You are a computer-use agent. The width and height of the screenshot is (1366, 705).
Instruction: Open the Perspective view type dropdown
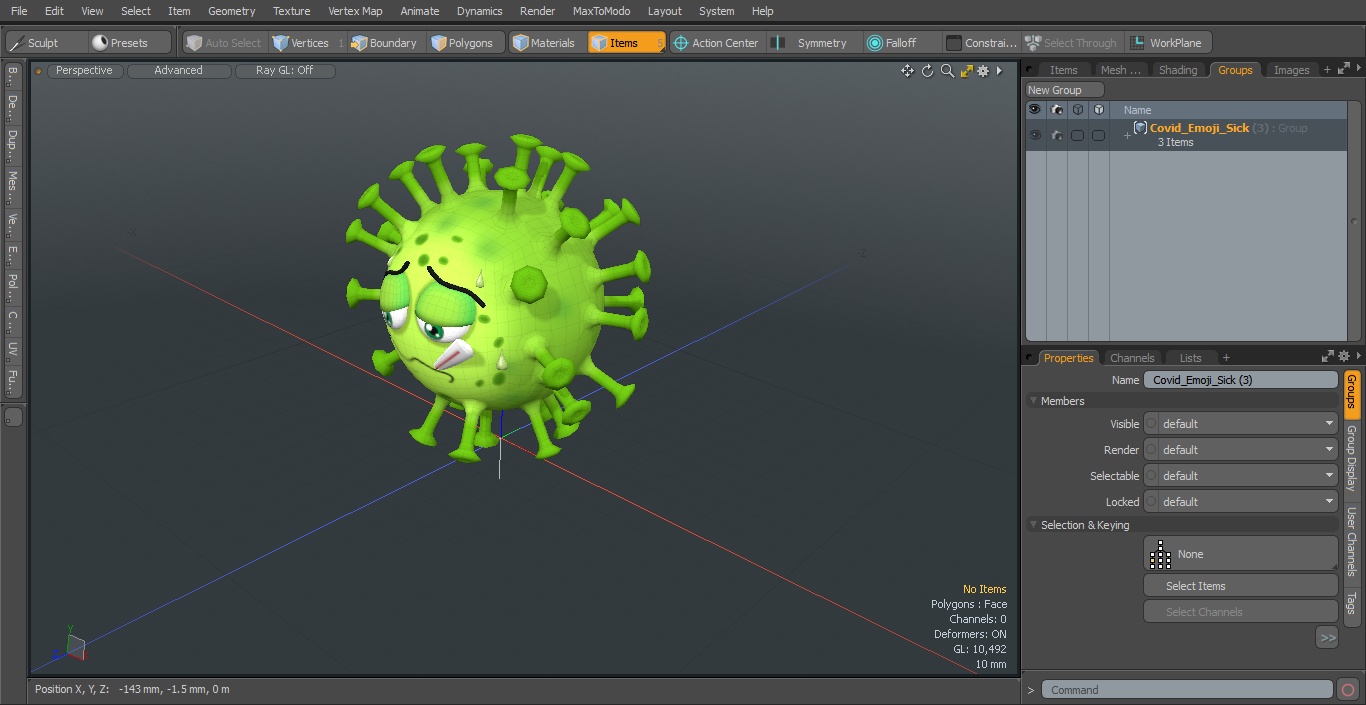pos(84,71)
